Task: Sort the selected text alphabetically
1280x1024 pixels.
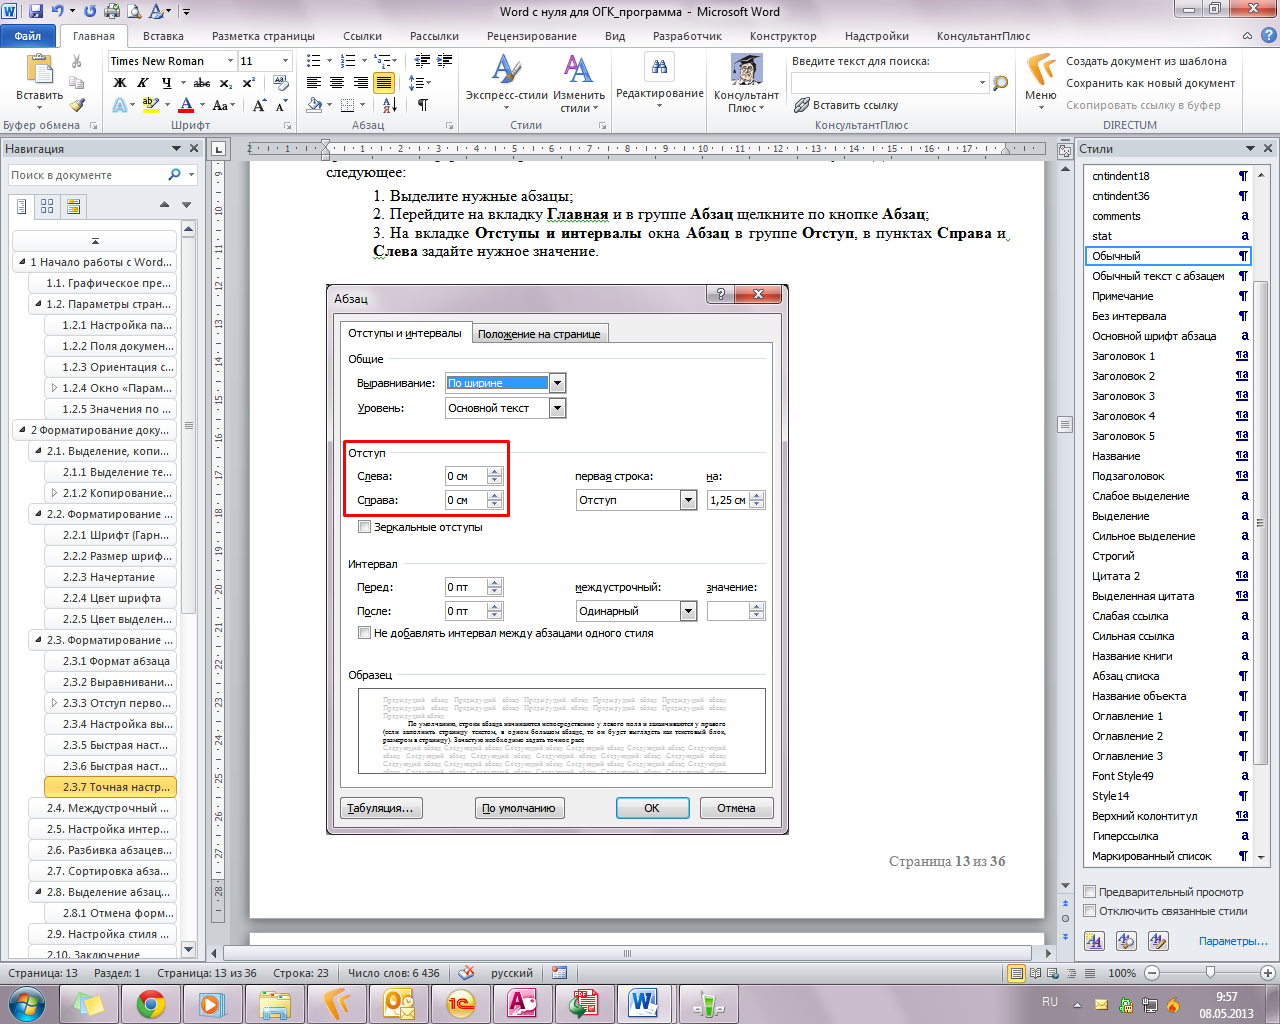Action: [390, 105]
